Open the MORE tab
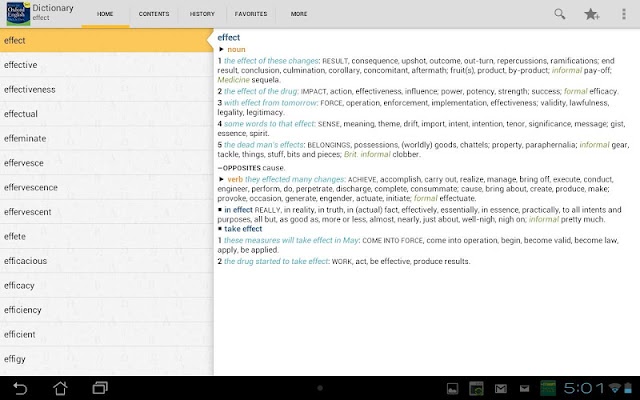 pos(299,14)
